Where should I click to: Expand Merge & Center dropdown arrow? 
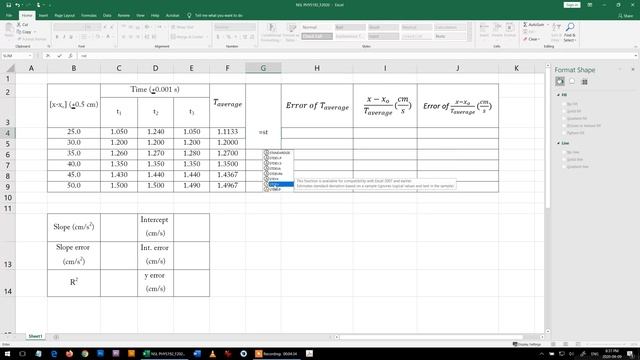[x=207, y=37]
